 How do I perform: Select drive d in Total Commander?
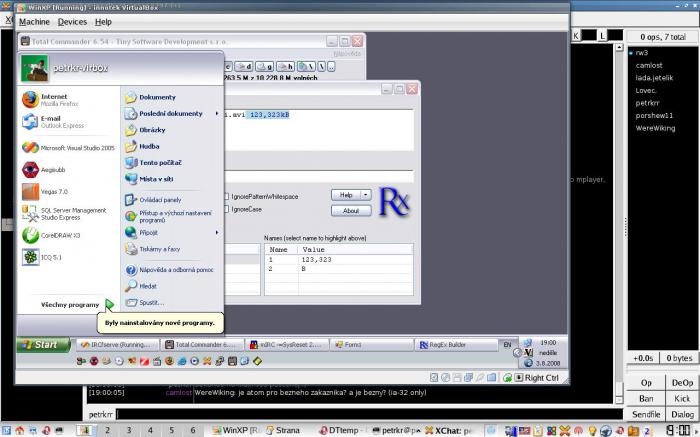click(244, 67)
